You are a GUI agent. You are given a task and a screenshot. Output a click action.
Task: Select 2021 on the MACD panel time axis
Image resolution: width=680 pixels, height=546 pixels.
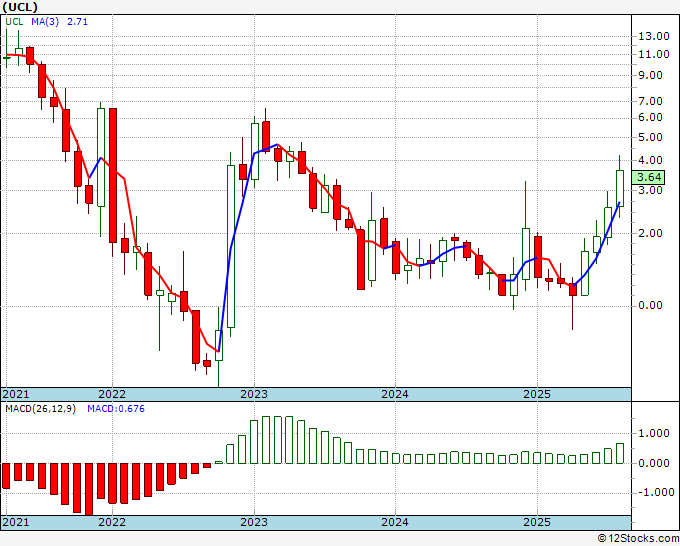(x=16, y=522)
